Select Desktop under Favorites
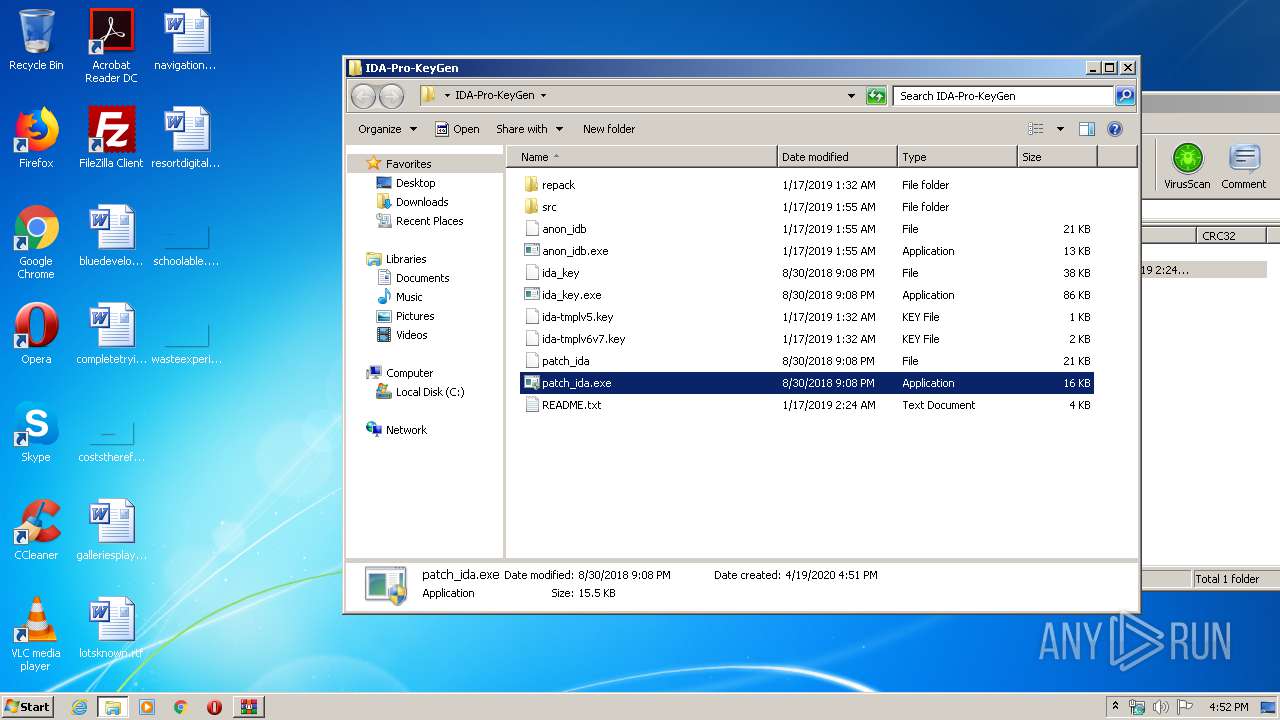Image resolution: width=1280 pixels, height=720 pixels. (415, 183)
